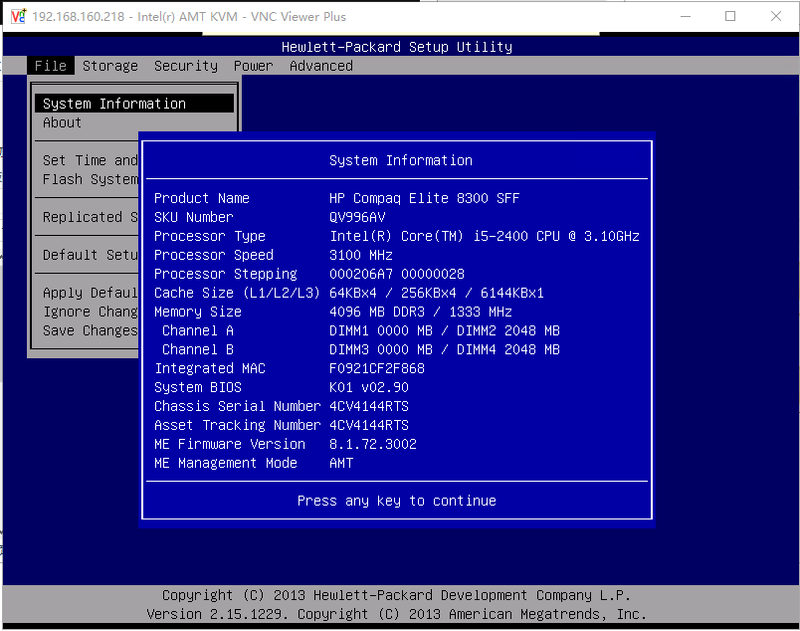This screenshot has height=631, width=800.
Task: Select Save Changes and Exit entry
Action: click(x=89, y=331)
